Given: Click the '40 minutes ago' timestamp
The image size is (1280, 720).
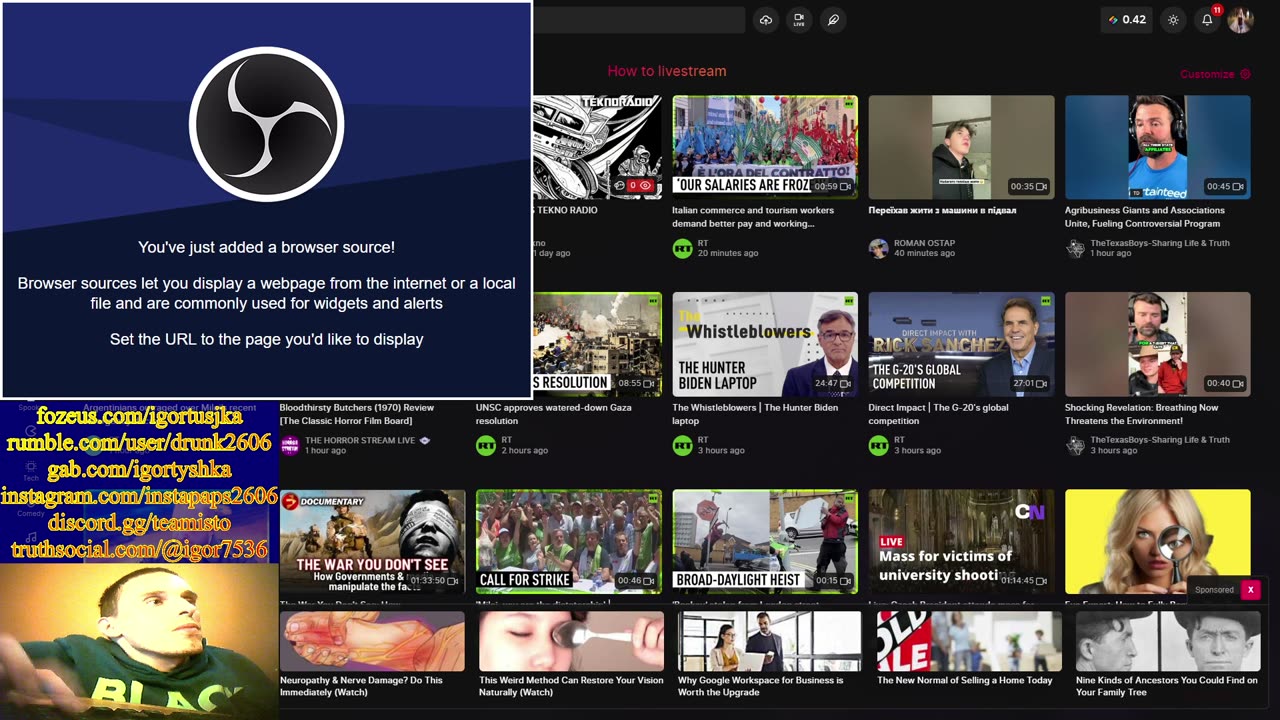Looking at the screenshot, I should pos(924,253).
